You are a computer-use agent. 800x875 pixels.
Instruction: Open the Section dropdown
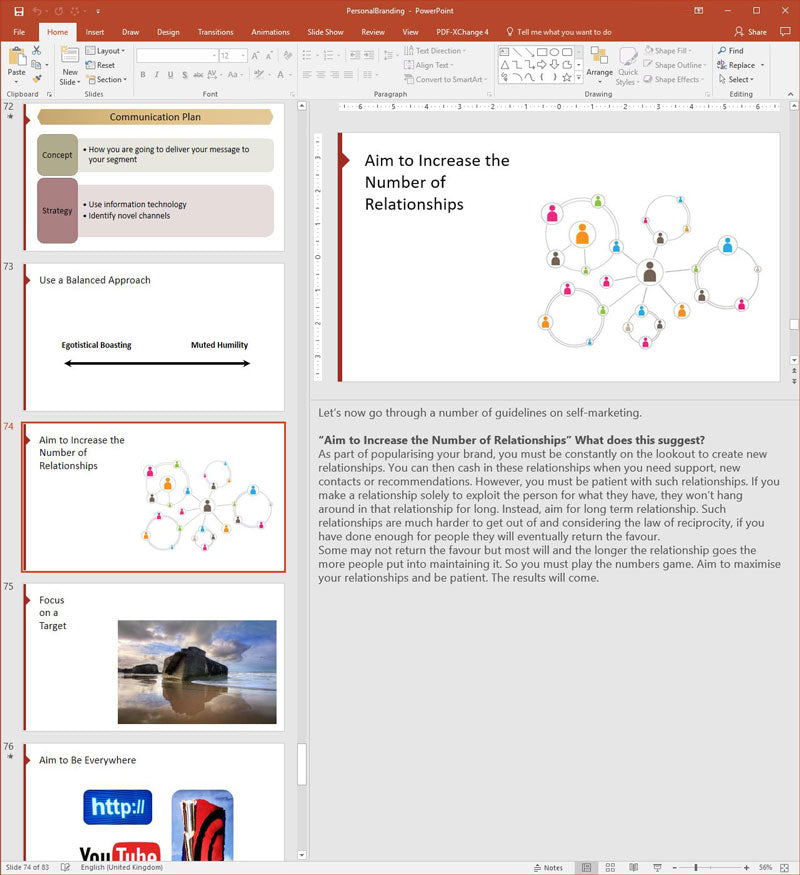point(107,79)
